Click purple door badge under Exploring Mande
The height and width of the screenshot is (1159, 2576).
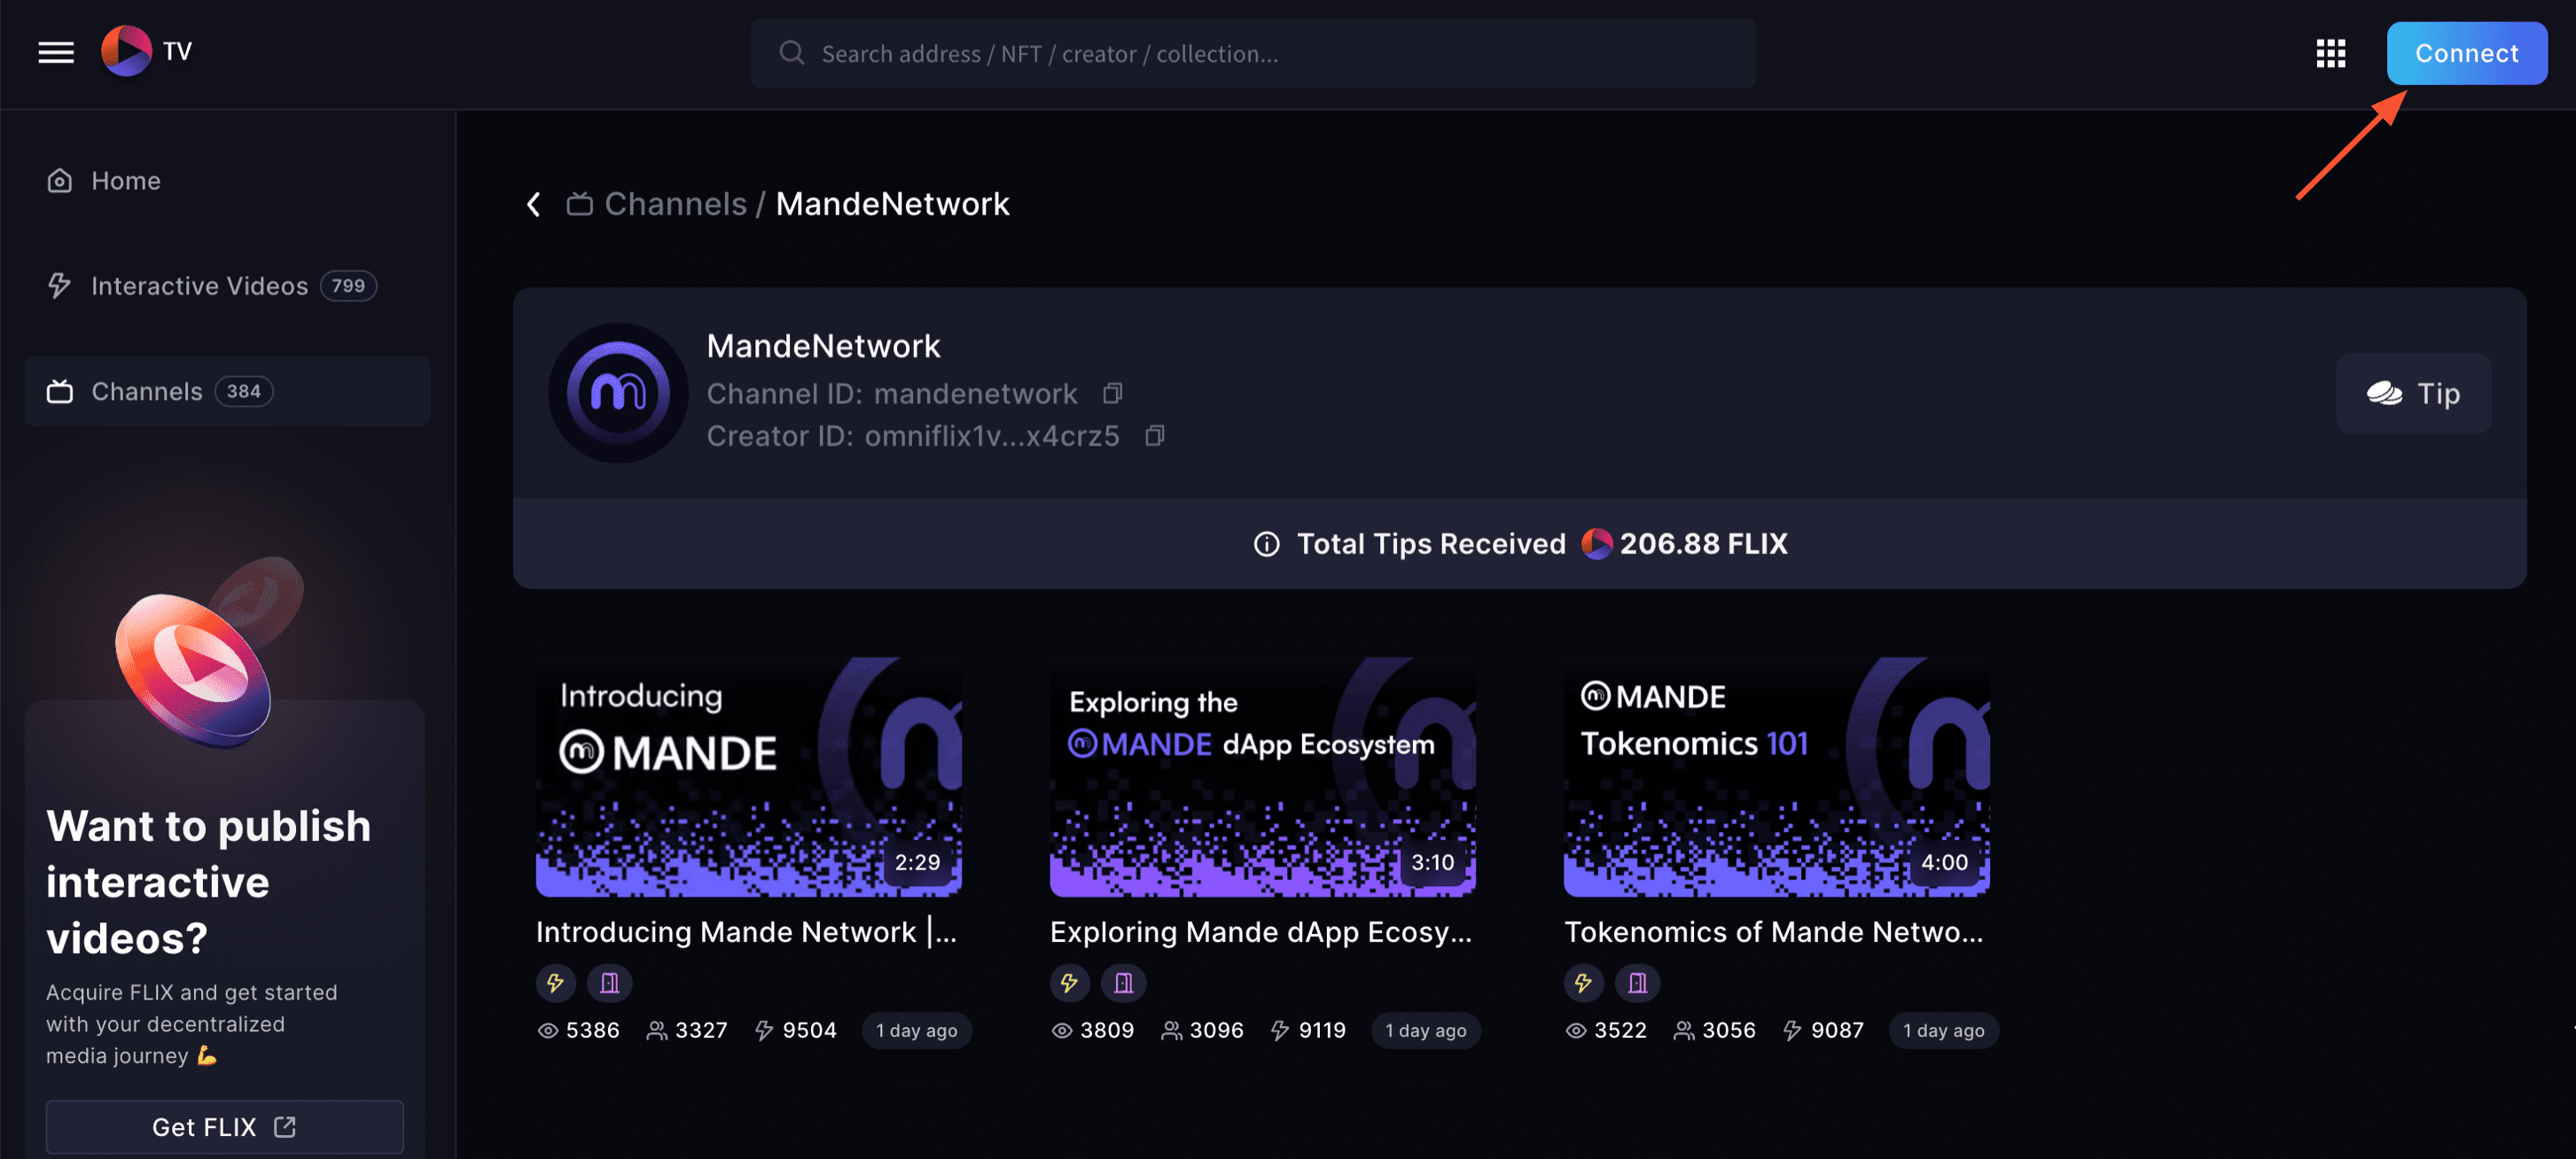coord(1123,983)
